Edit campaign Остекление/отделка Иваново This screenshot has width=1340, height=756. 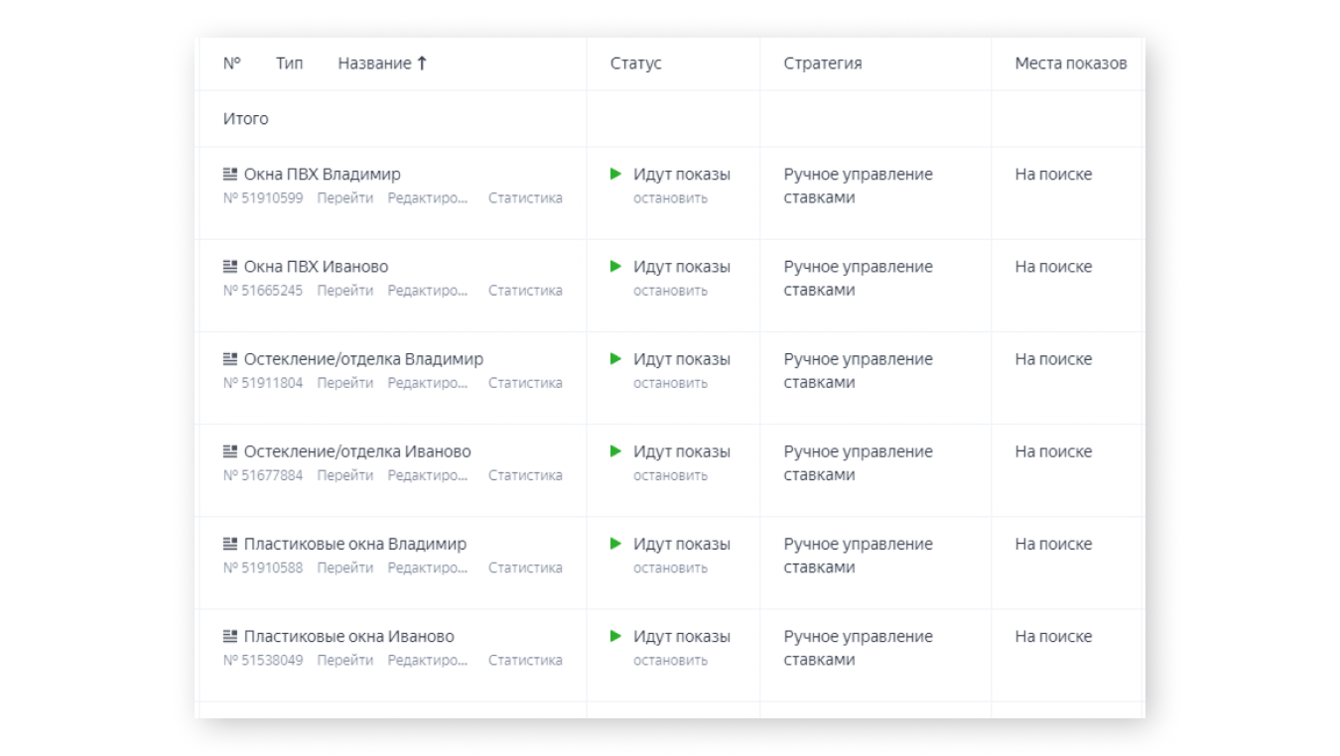(x=427, y=476)
